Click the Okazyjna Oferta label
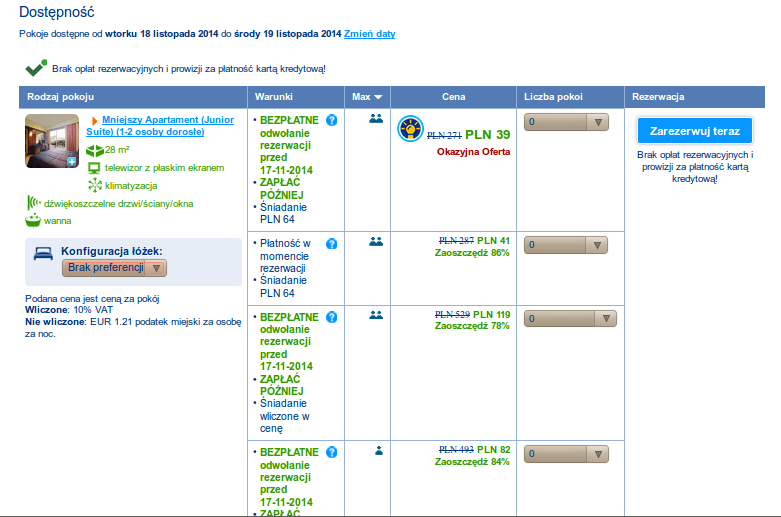 474,152
